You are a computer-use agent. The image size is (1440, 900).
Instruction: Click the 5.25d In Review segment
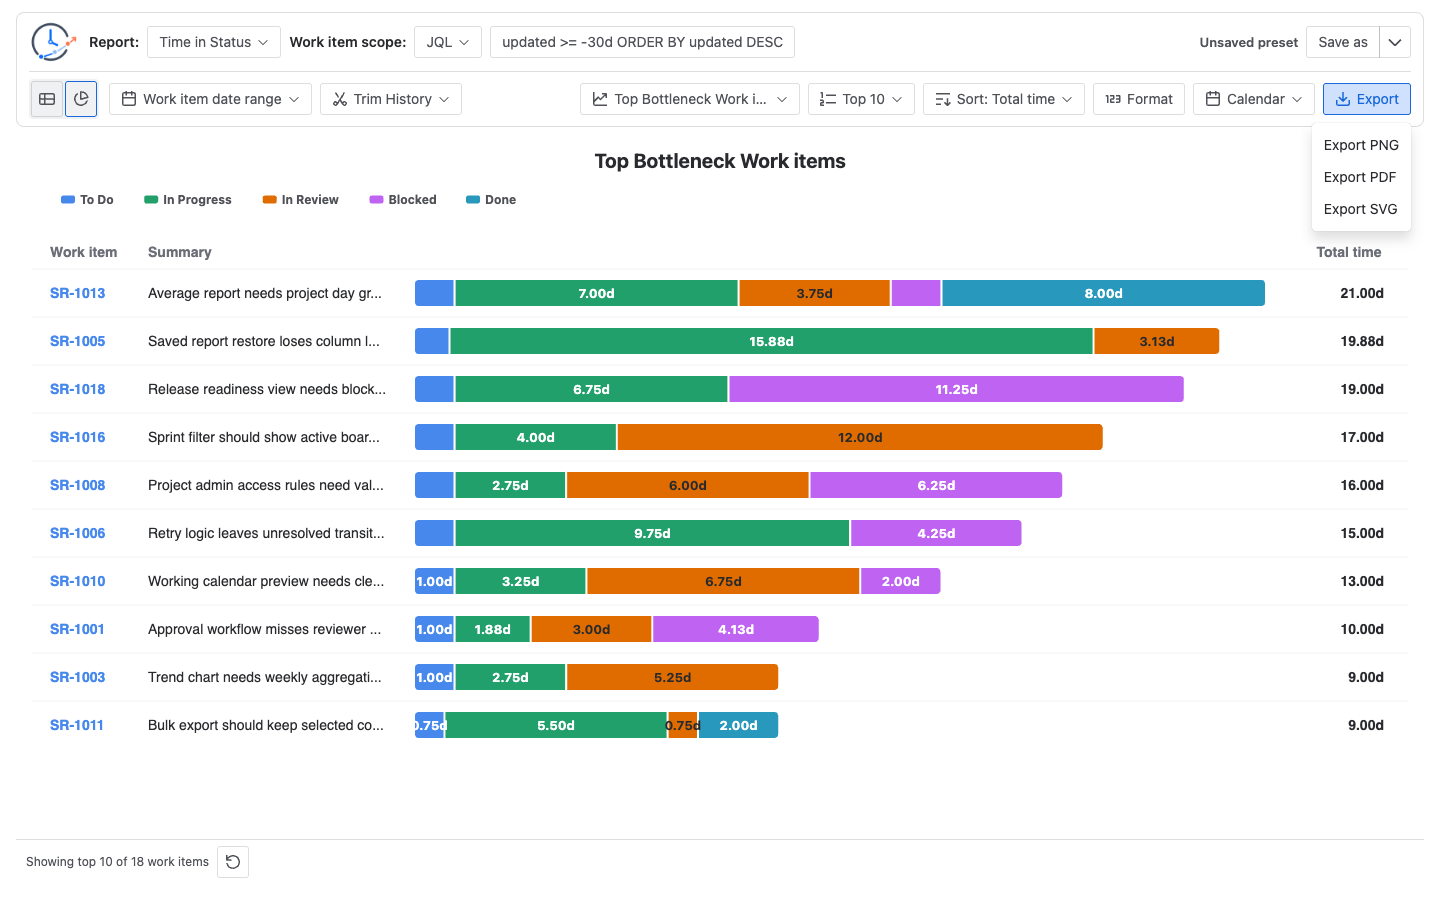(x=672, y=677)
